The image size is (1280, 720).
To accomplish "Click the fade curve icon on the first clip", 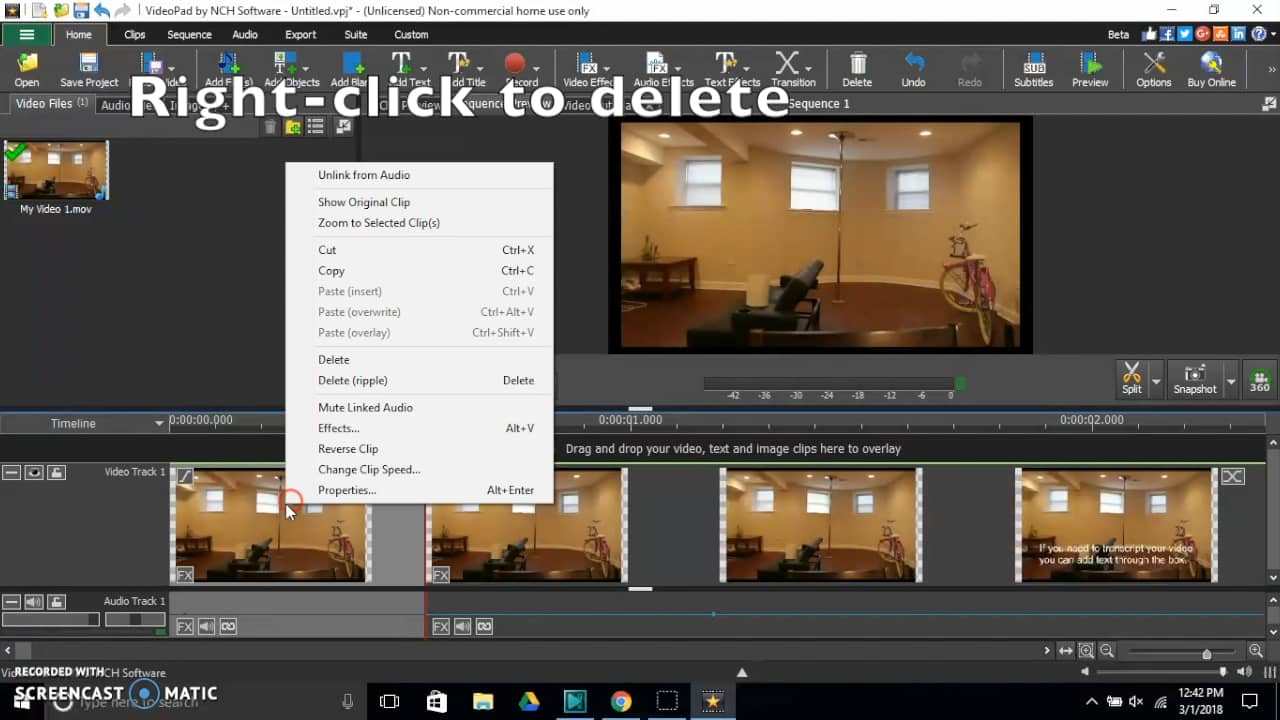I will (x=186, y=477).
